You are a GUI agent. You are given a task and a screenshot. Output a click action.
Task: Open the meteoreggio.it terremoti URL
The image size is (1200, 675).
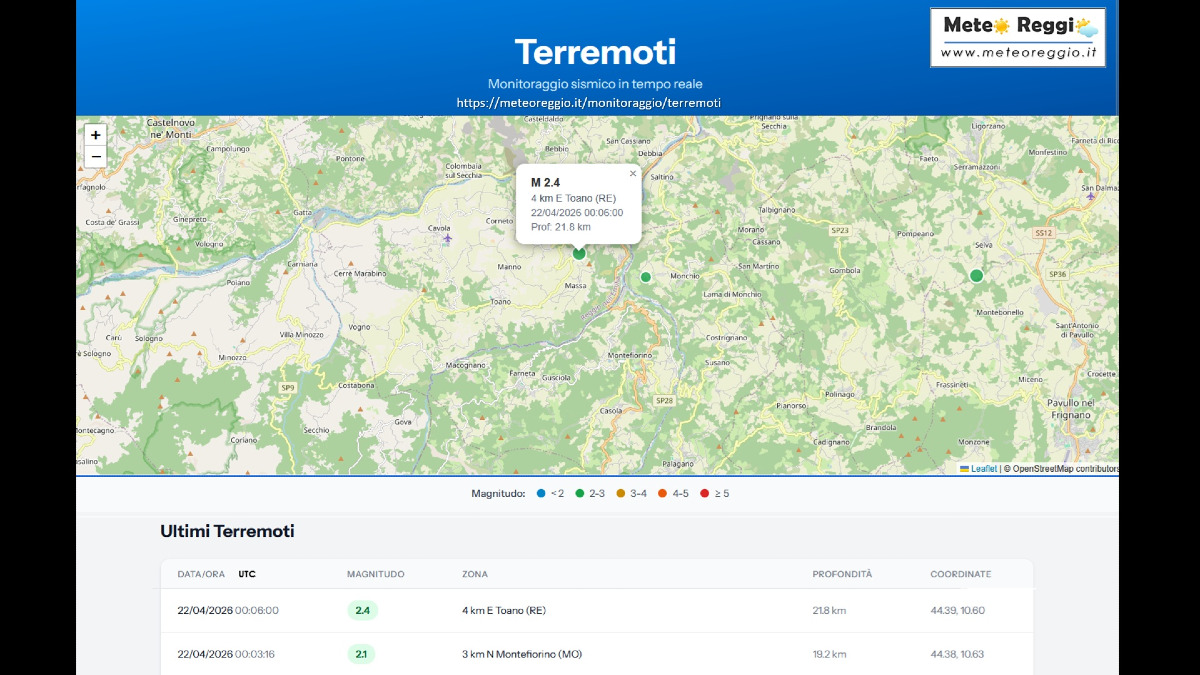point(588,103)
